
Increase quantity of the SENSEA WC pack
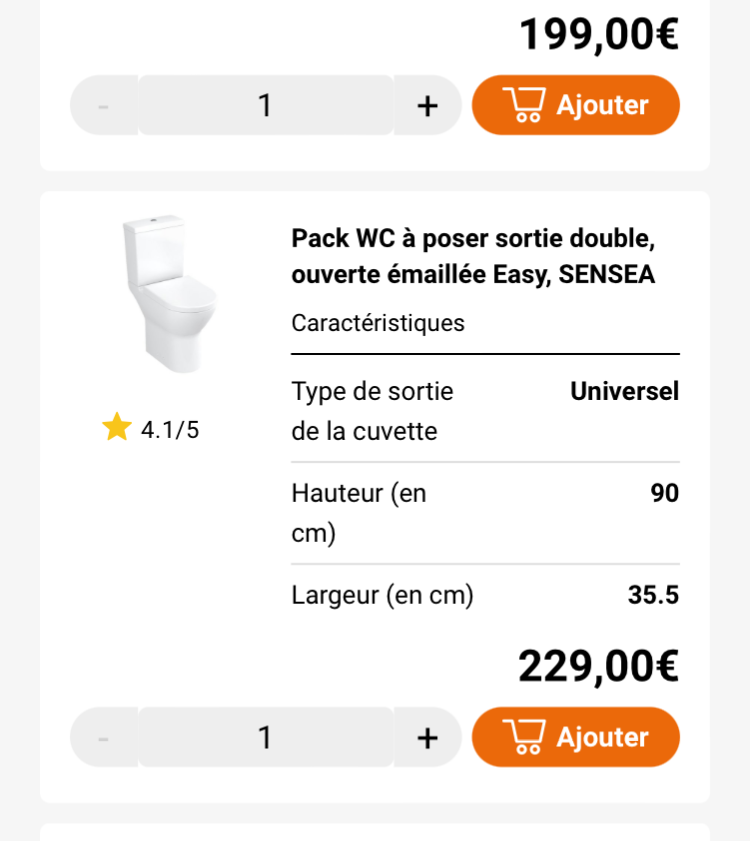click(427, 737)
